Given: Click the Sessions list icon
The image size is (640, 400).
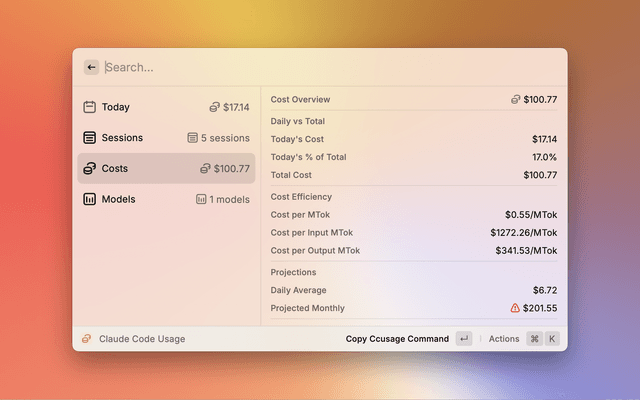Looking at the screenshot, I should pos(90,138).
